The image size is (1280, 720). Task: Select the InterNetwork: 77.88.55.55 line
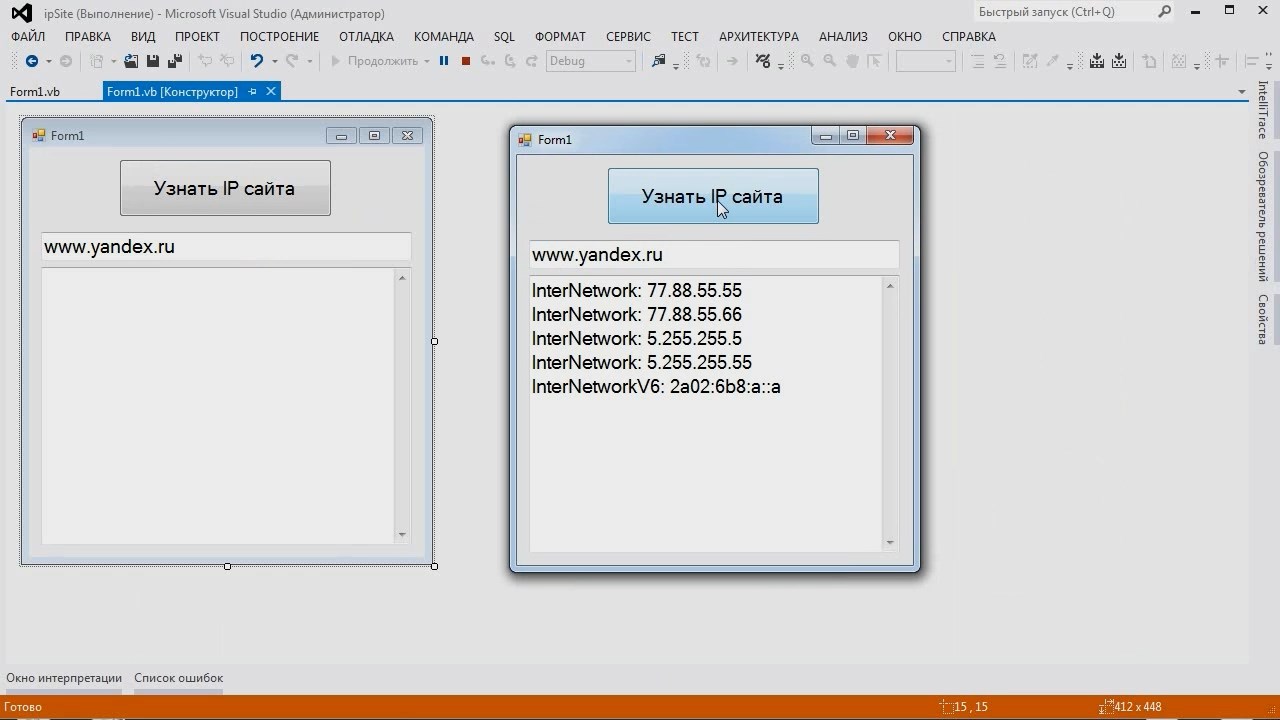[x=637, y=291]
